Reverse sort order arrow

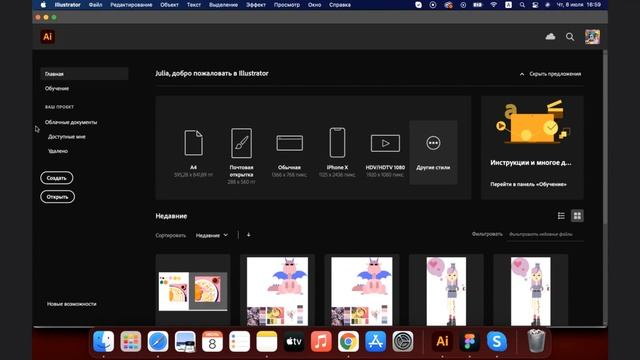pyautogui.click(x=248, y=235)
